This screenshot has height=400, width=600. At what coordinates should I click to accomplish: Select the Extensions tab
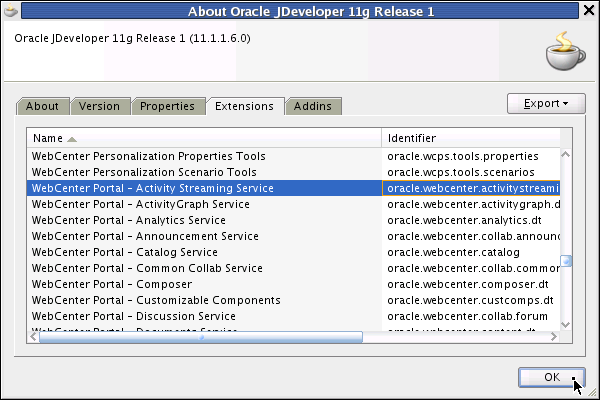[x=245, y=106]
